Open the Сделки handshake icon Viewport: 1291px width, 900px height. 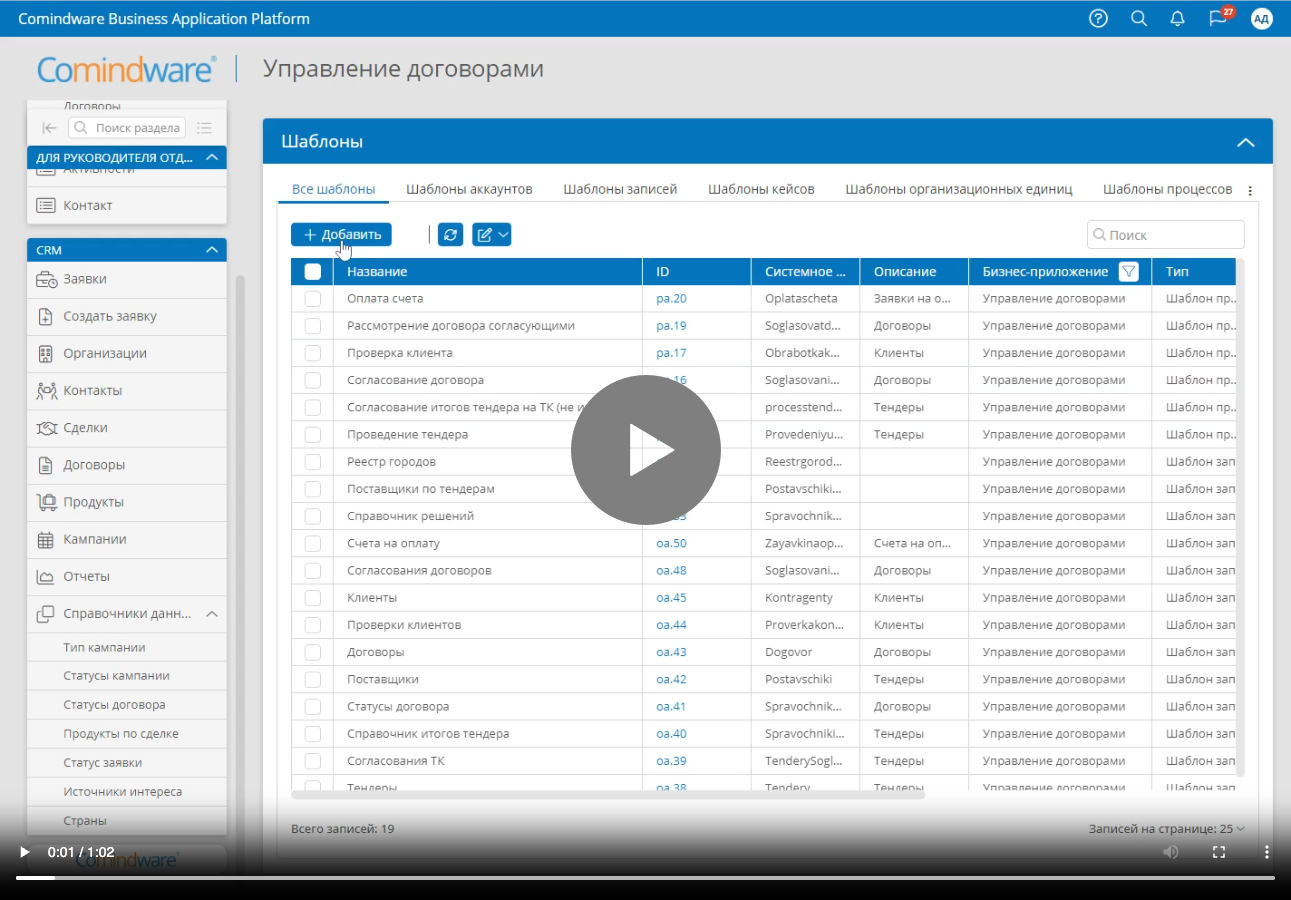[x=46, y=427]
